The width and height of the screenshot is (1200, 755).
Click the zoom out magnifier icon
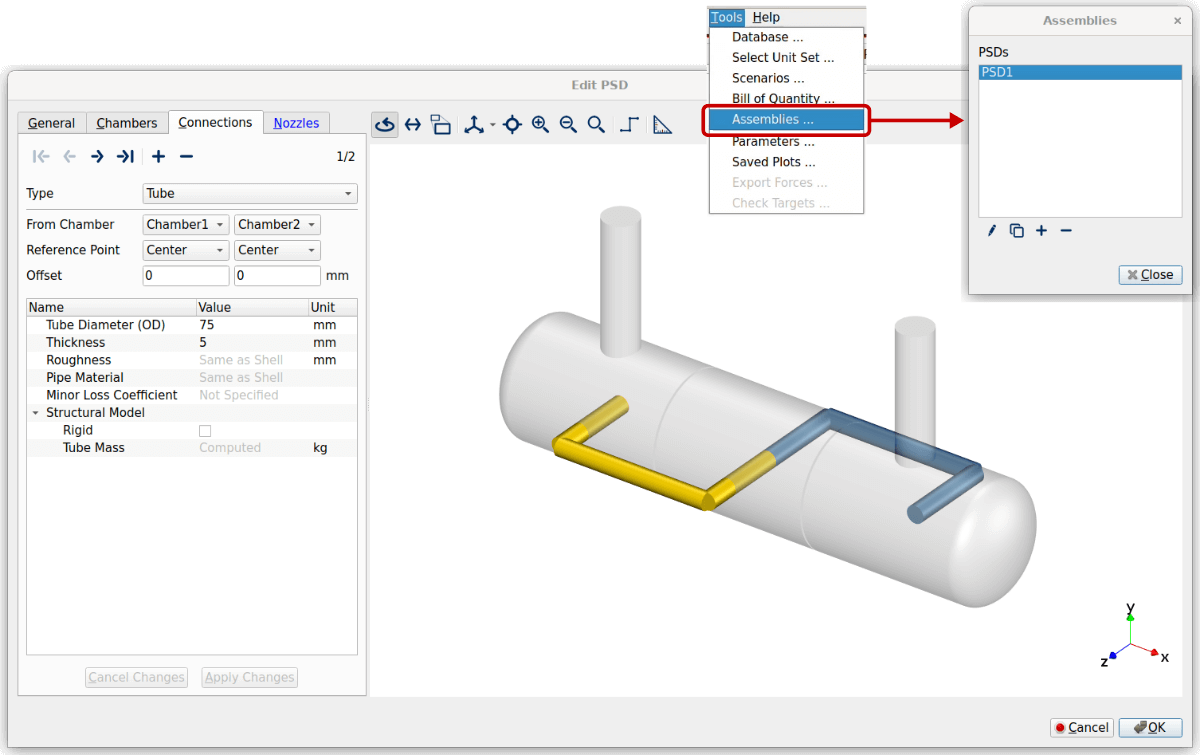568,124
